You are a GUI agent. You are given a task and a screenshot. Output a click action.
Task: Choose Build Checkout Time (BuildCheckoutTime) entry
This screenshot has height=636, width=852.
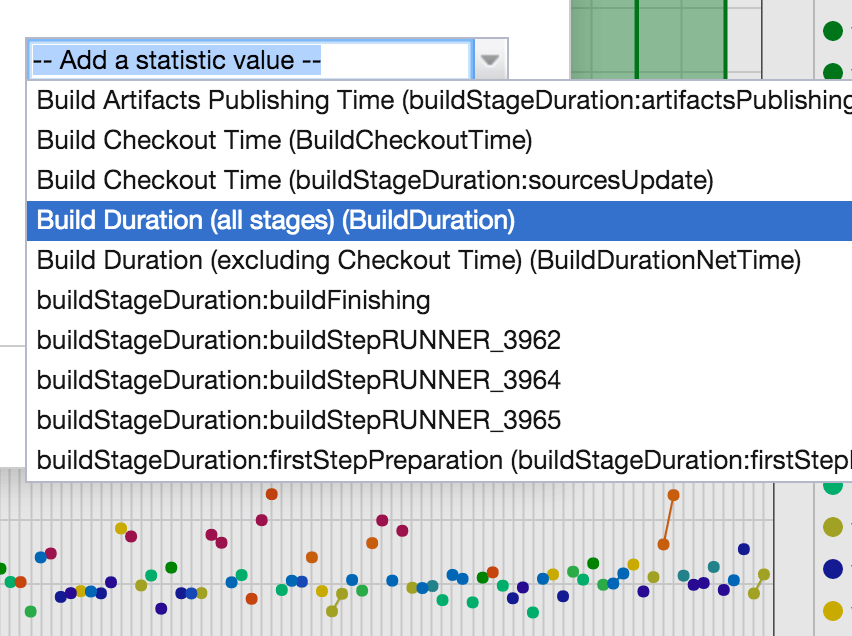tap(284, 140)
